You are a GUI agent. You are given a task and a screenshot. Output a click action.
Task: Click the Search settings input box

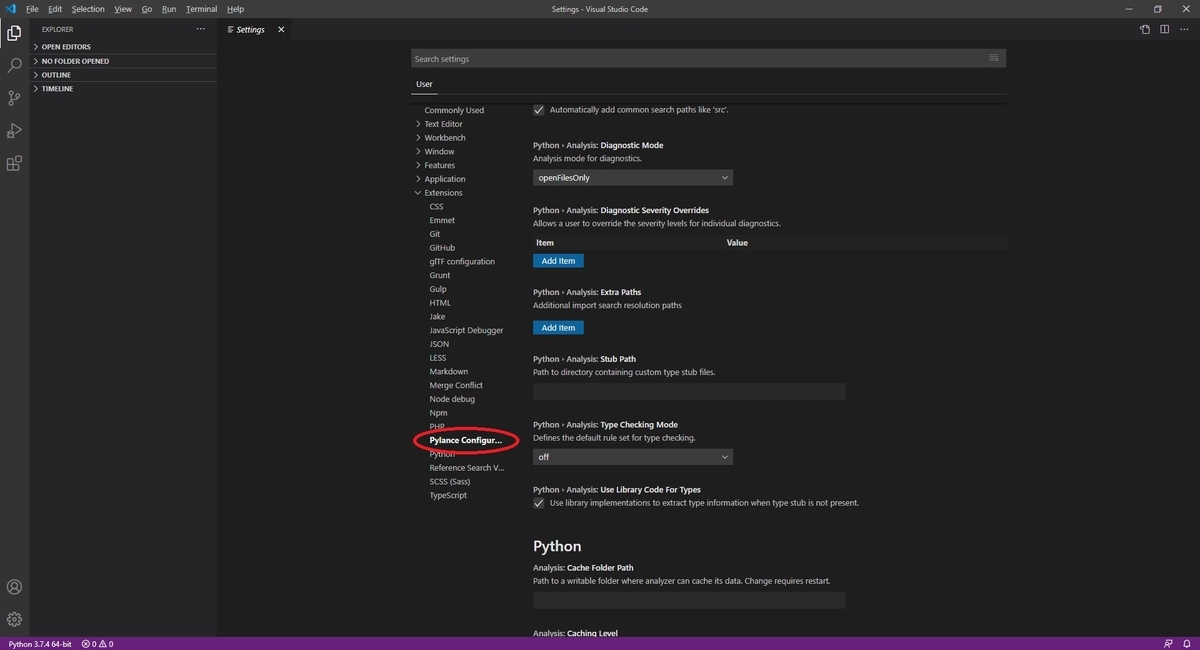(x=708, y=59)
